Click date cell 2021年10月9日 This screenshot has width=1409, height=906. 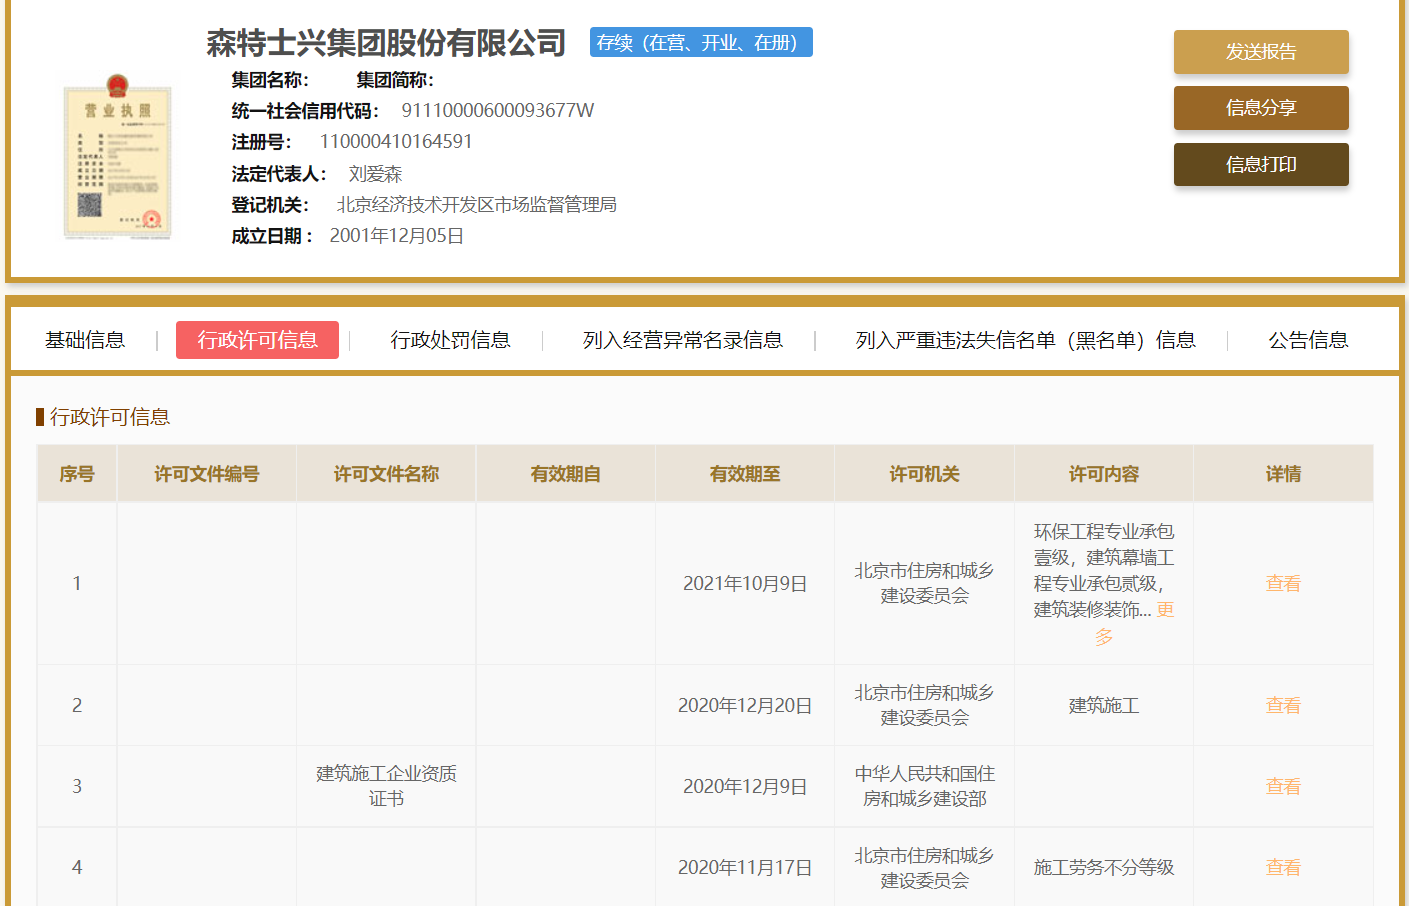click(x=745, y=583)
